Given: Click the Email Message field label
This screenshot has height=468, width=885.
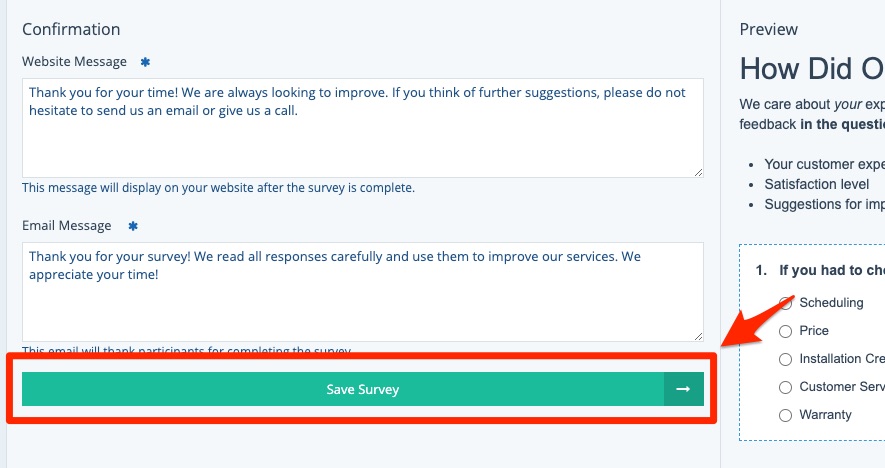Looking at the screenshot, I should (68, 226).
